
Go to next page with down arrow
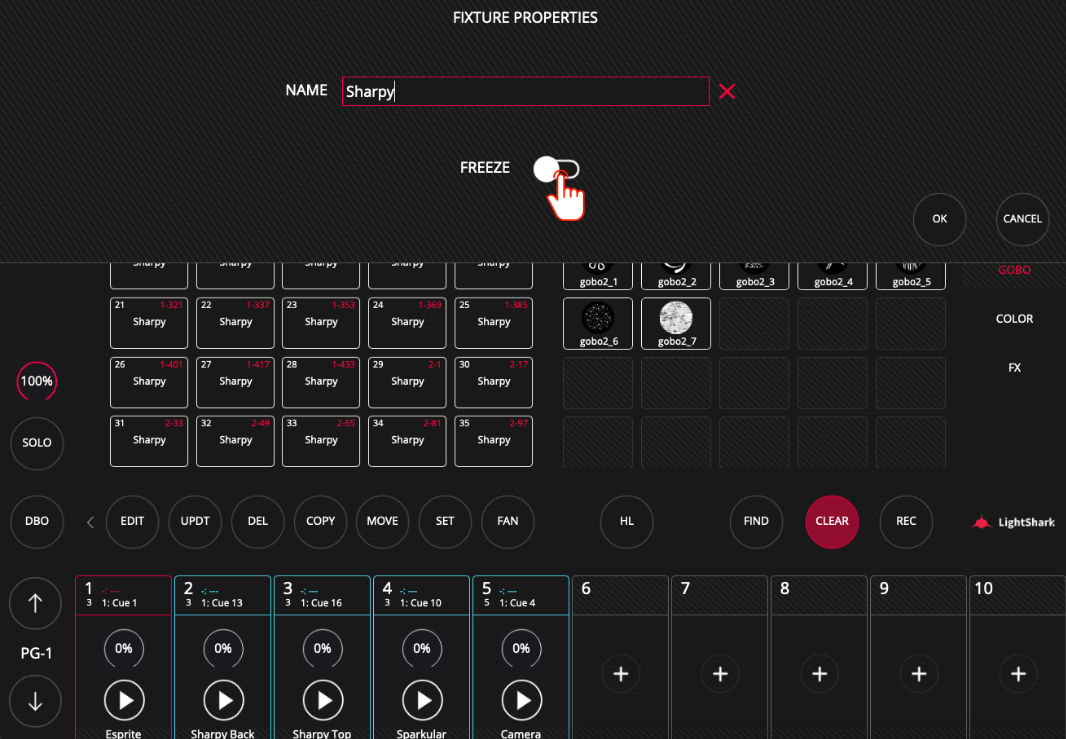35,702
